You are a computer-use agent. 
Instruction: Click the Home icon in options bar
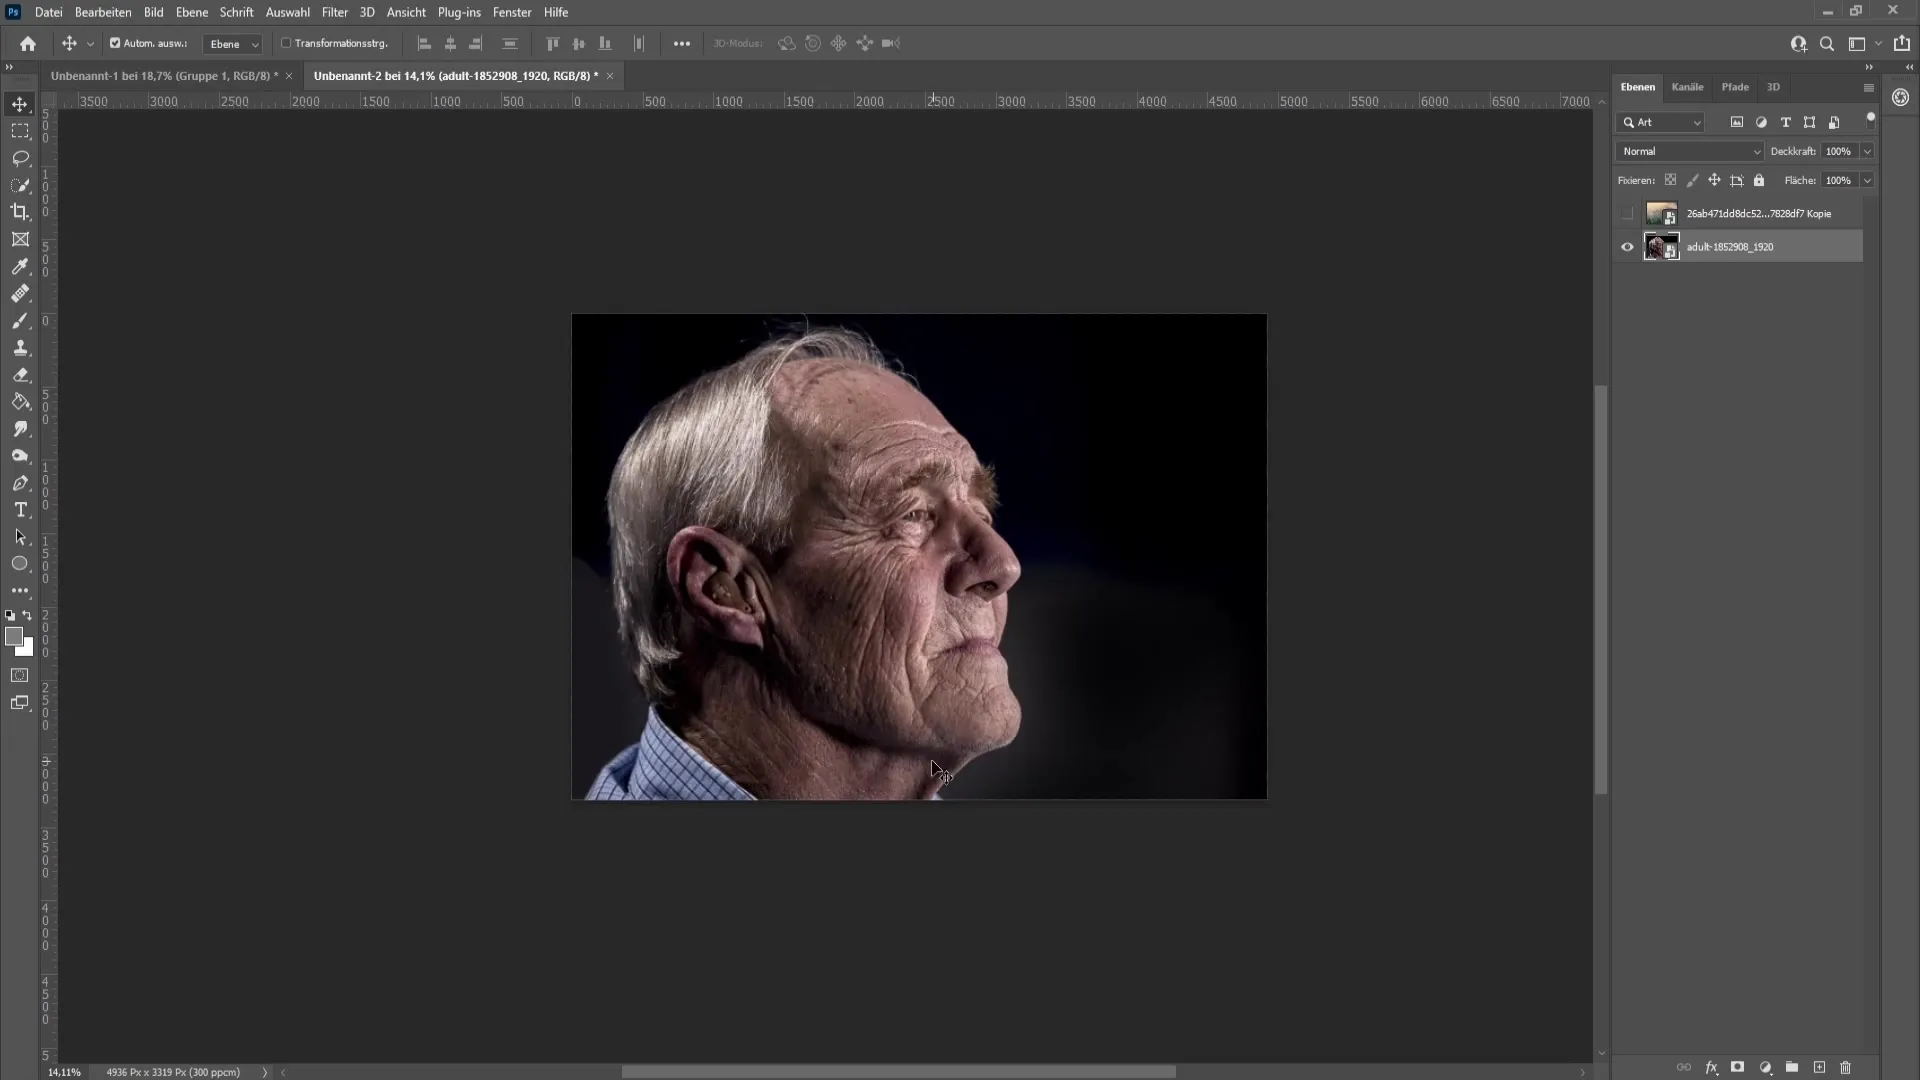(28, 43)
